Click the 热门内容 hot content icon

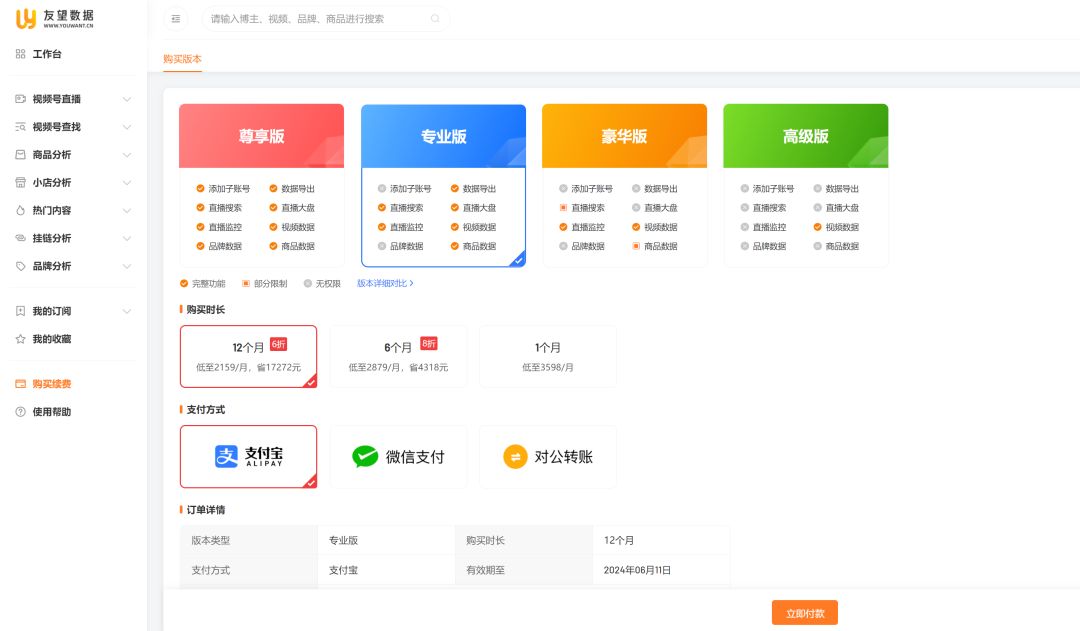coord(22,210)
